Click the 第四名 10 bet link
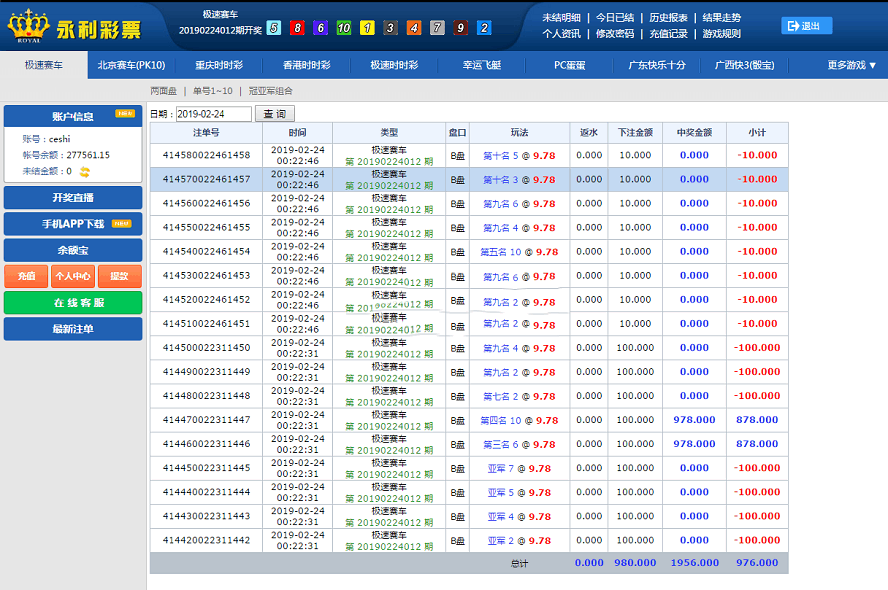 (x=501, y=421)
